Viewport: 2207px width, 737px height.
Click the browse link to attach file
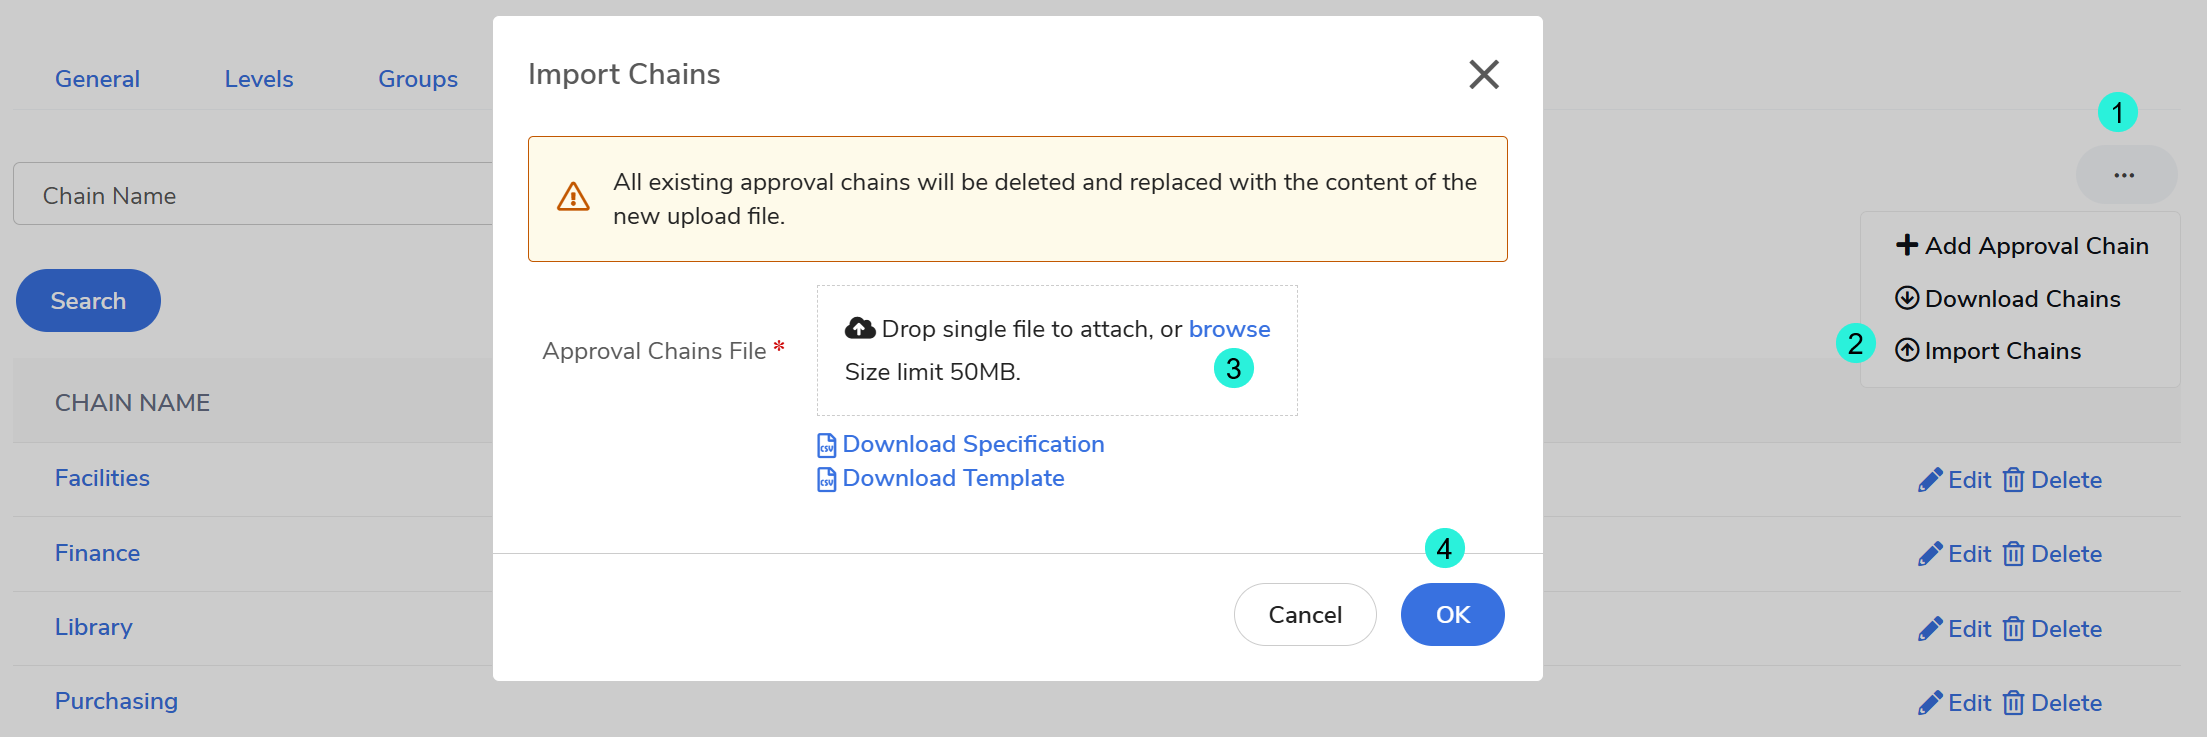(1229, 329)
